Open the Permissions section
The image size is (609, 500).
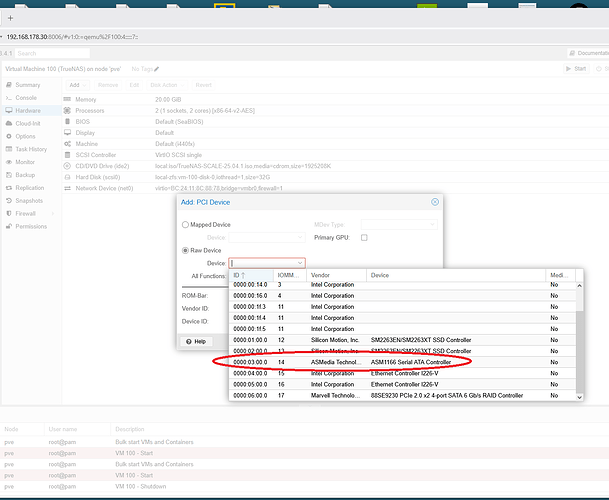click(x=30, y=226)
